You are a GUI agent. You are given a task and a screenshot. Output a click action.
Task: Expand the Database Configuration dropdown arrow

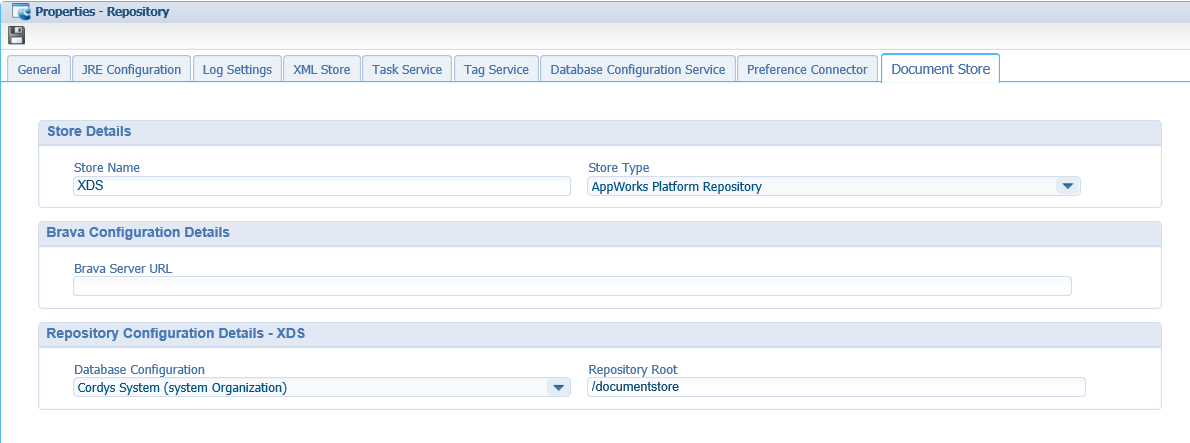tap(558, 388)
